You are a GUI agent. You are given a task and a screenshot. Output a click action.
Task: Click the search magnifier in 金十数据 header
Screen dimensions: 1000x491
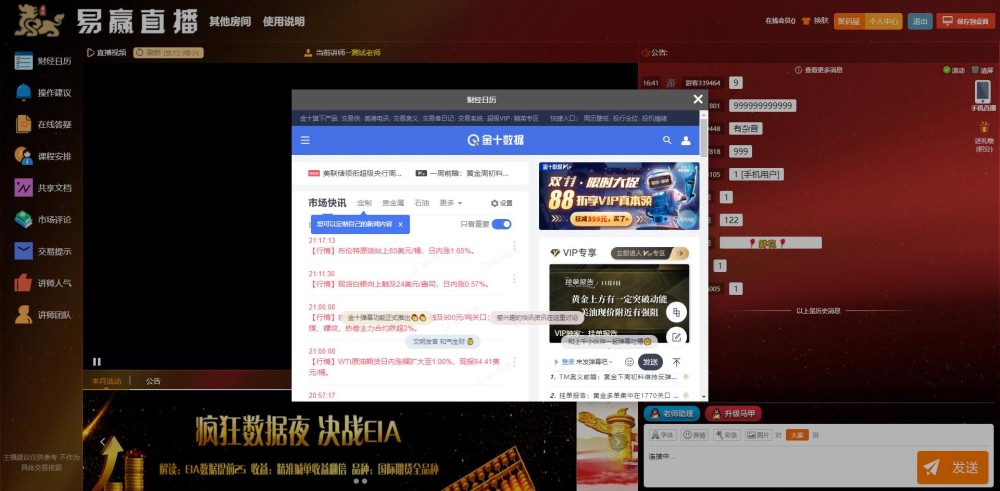[x=667, y=140]
